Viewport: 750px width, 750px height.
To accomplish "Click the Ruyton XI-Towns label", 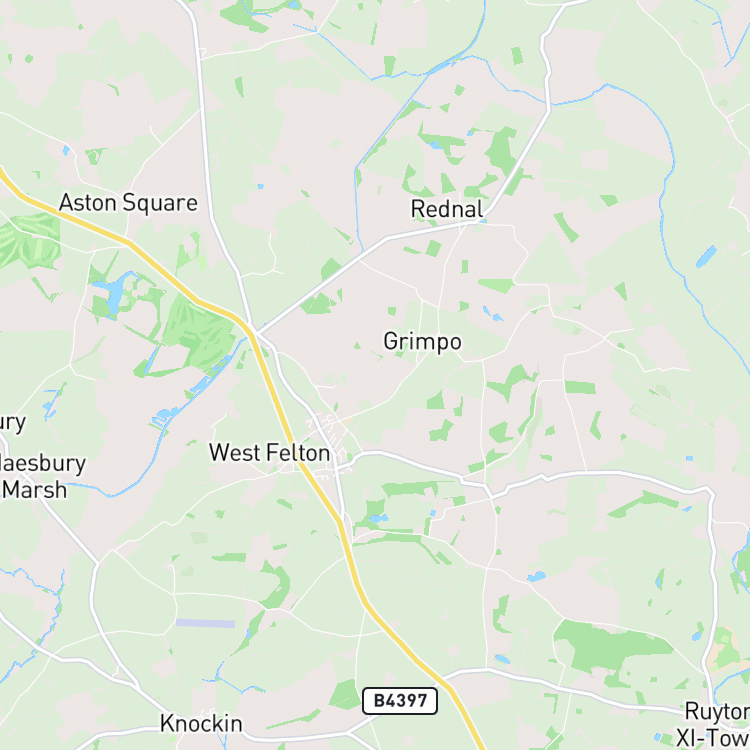I will 713,724.
